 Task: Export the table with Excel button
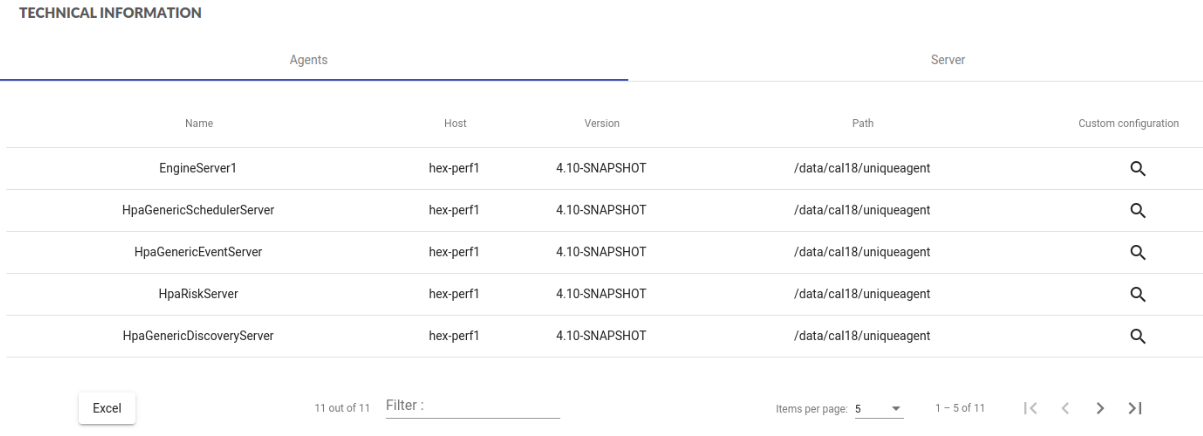[x=107, y=408]
